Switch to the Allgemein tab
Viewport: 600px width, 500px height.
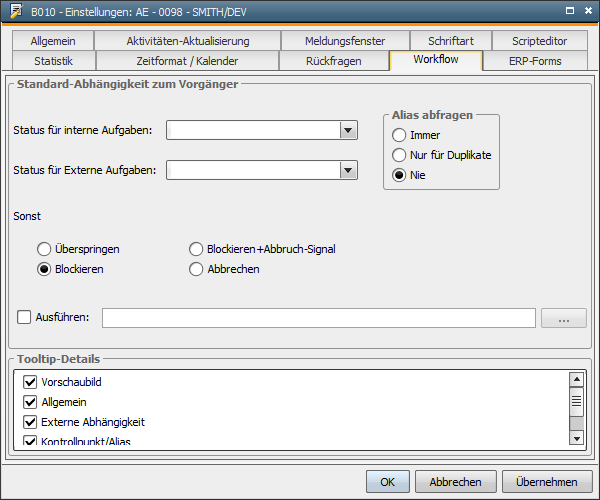coord(53,41)
